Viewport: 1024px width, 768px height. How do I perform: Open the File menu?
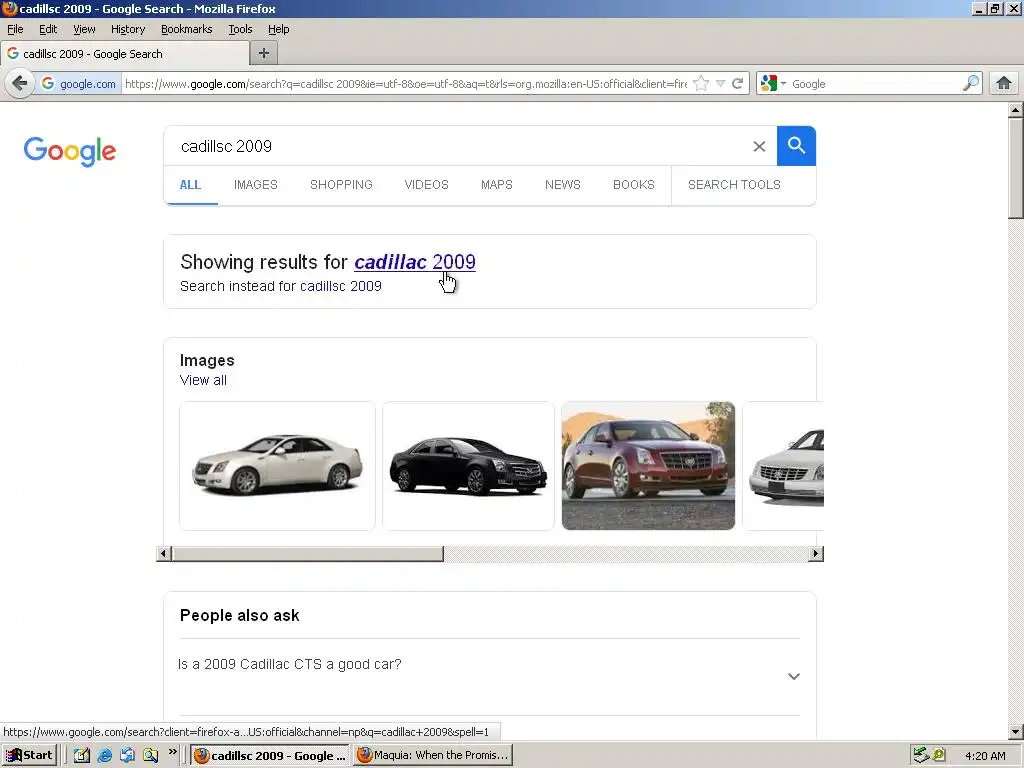pyautogui.click(x=15, y=29)
